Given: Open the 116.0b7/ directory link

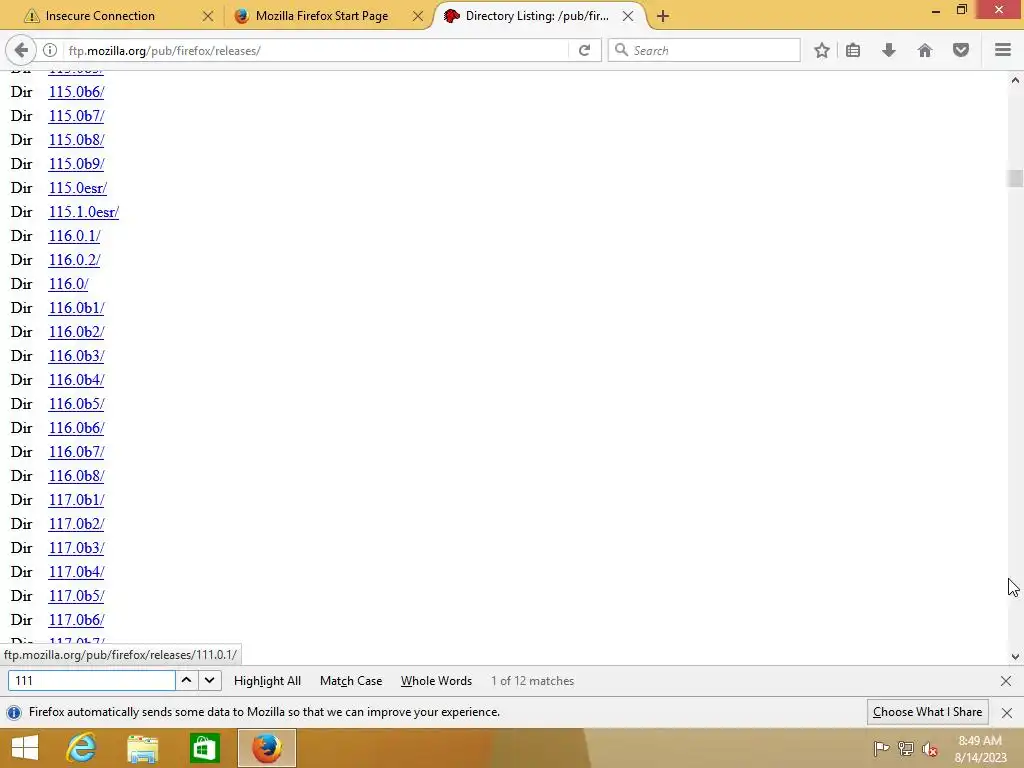Looking at the screenshot, I should (x=76, y=452).
